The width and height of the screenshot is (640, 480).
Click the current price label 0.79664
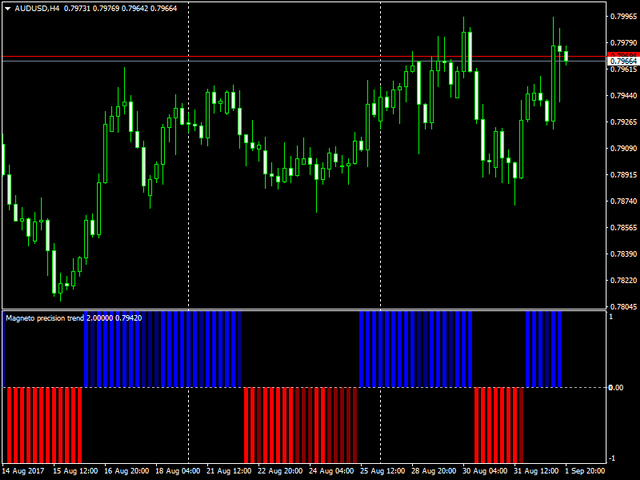point(623,61)
